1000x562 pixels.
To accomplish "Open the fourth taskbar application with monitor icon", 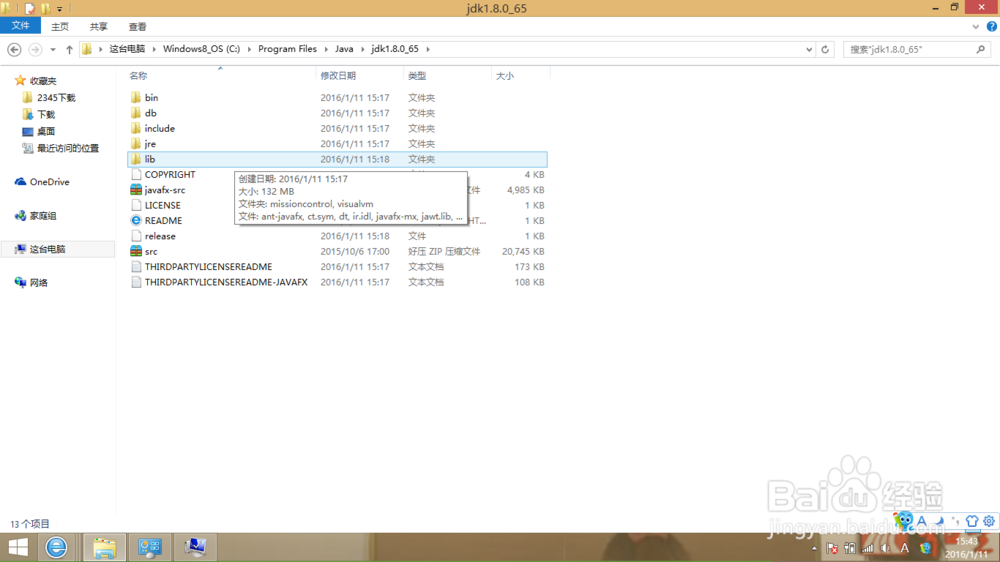I will [195, 547].
